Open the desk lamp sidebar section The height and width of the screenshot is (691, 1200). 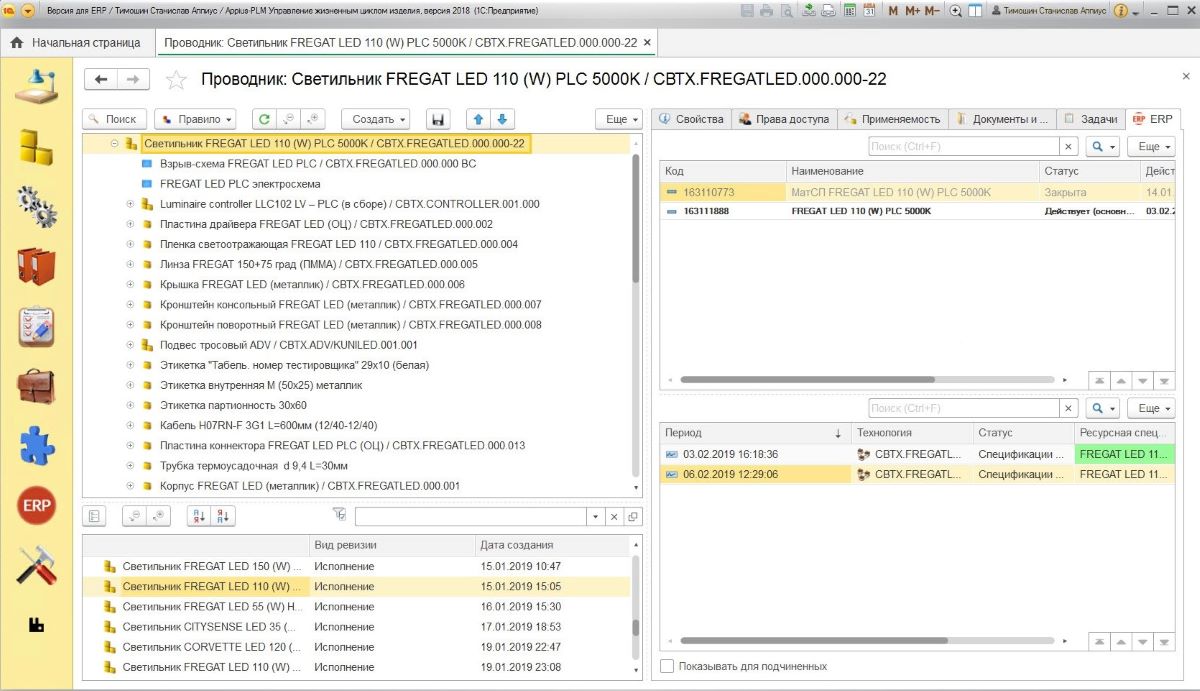coord(36,85)
